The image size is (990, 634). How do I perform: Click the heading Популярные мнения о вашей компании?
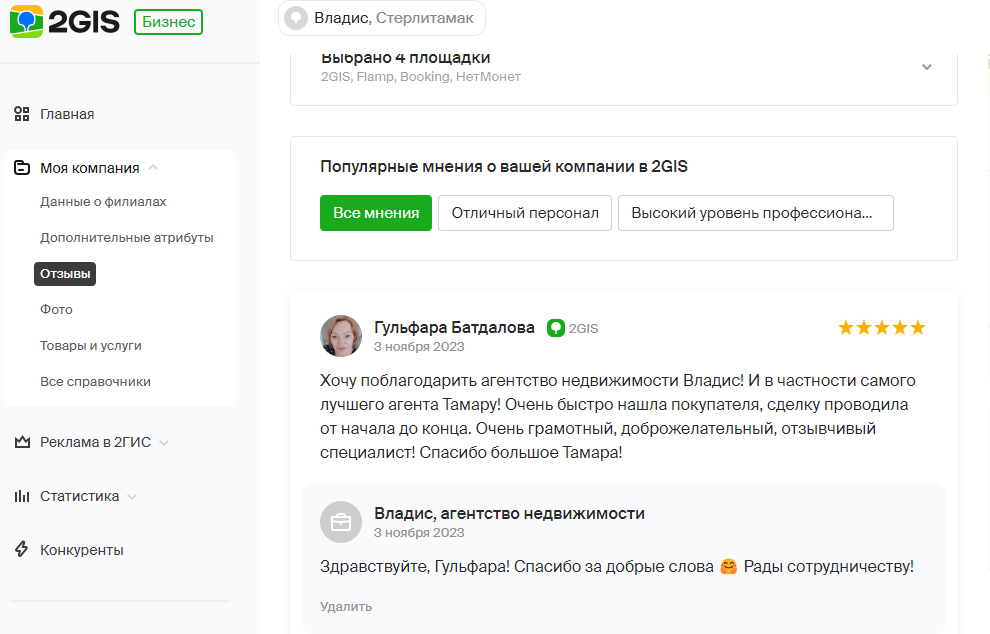[504, 166]
